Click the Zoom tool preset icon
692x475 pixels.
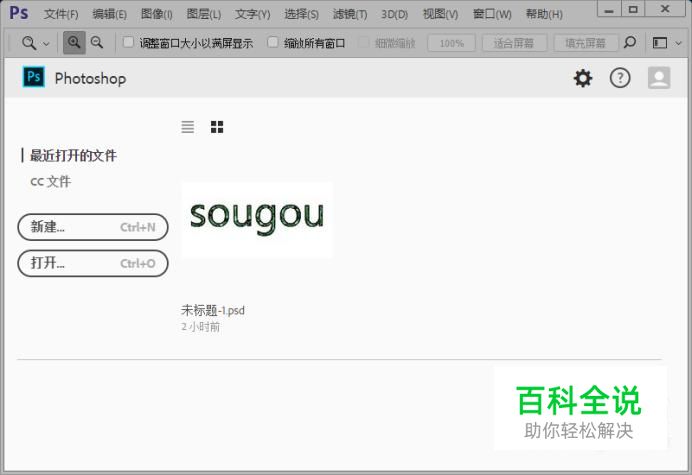coord(29,43)
